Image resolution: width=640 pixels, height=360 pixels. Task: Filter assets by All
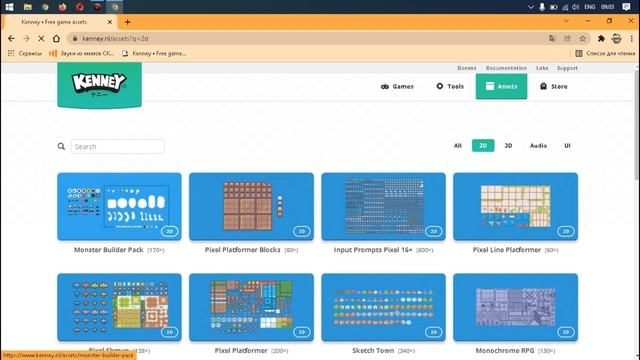pyautogui.click(x=458, y=146)
